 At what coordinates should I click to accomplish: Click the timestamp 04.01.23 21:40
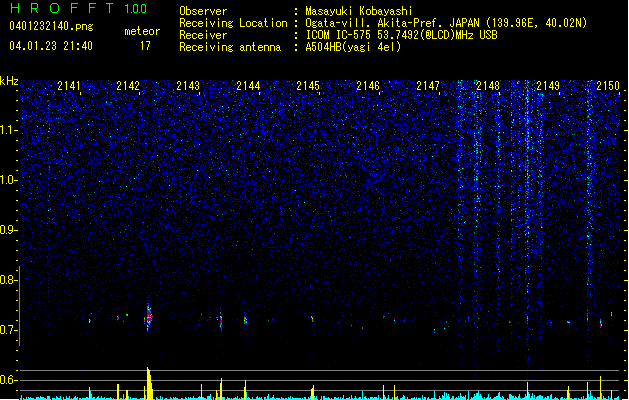51,46
